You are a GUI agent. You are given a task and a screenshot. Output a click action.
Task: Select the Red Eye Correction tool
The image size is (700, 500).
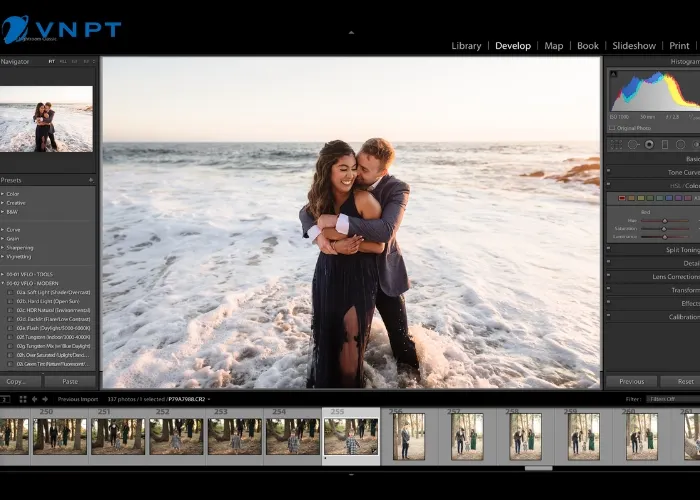tap(649, 145)
